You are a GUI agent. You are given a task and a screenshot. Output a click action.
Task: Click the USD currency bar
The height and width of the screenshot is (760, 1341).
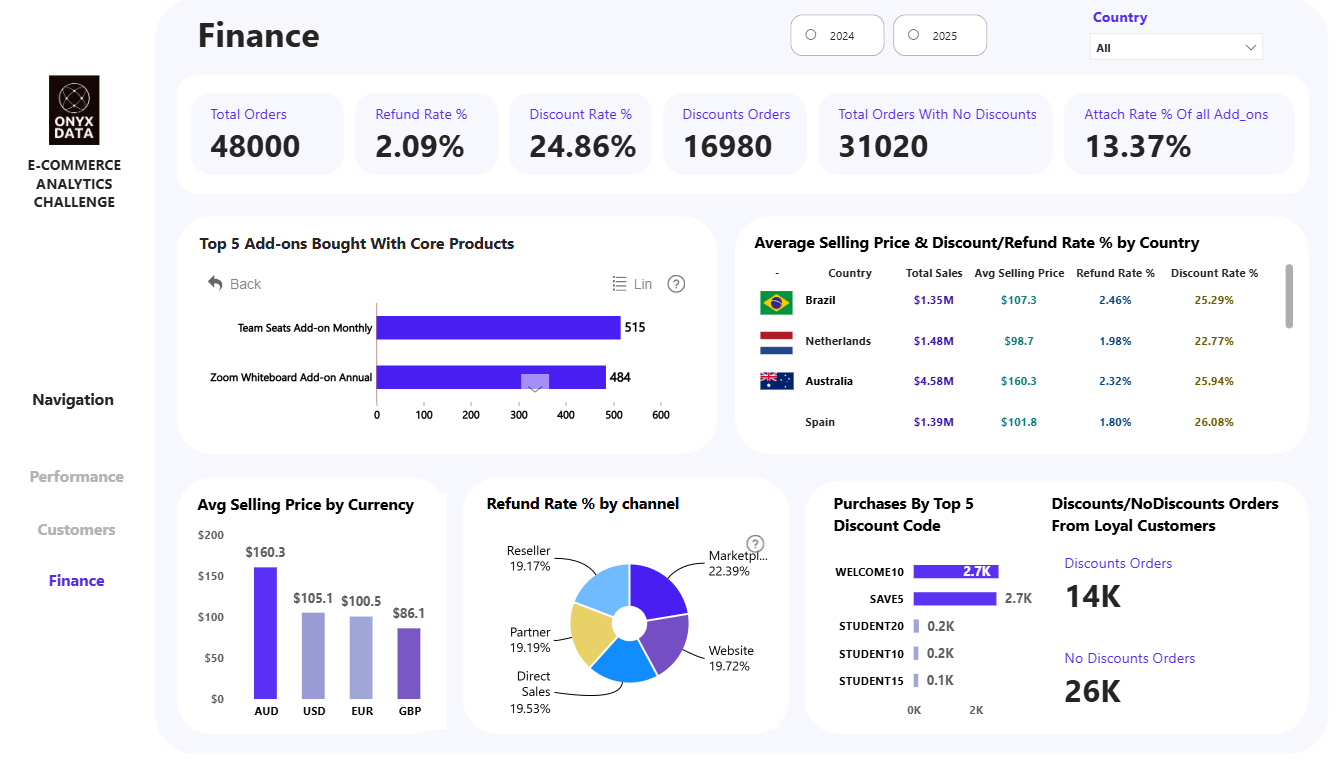pyautogui.click(x=313, y=656)
